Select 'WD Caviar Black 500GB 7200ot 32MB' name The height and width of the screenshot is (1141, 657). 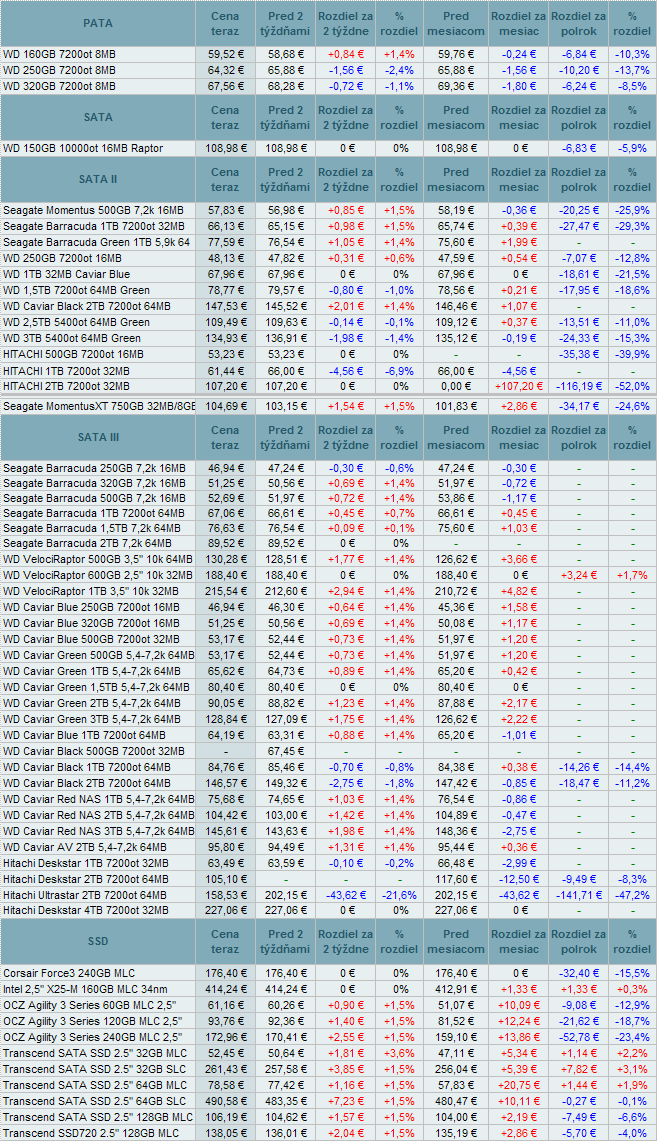tap(94, 751)
